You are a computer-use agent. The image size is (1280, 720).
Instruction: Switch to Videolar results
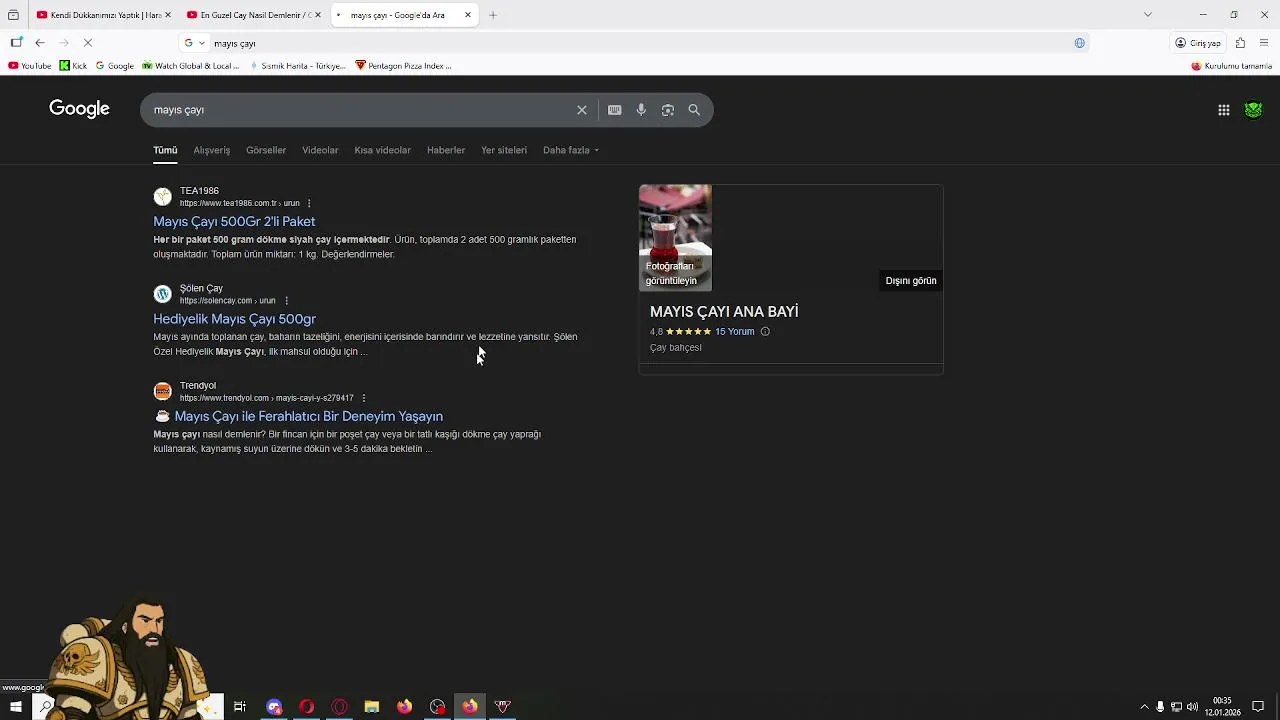point(320,150)
